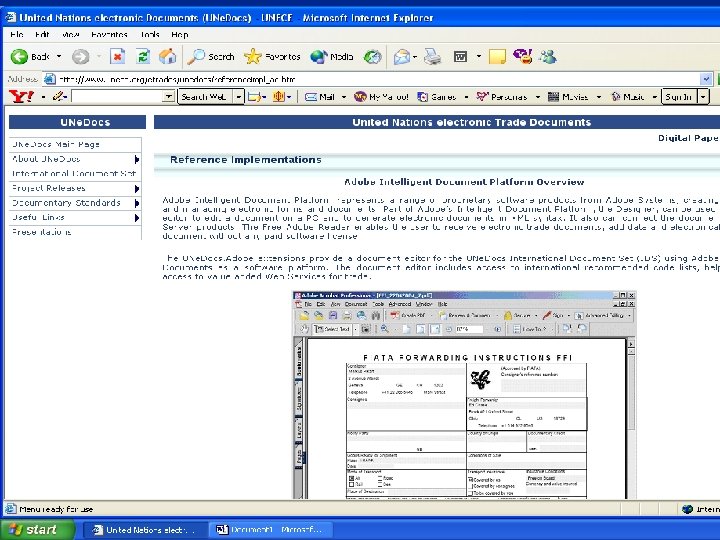
Task: Expand the About UNeDocs submenu arrow
Action: click(136, 159)
